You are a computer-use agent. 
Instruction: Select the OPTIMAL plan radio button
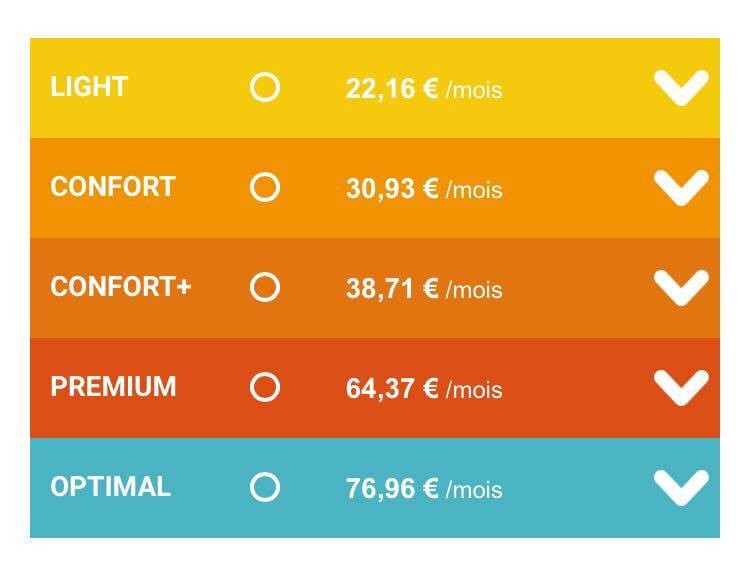click(x=265, y=487)
